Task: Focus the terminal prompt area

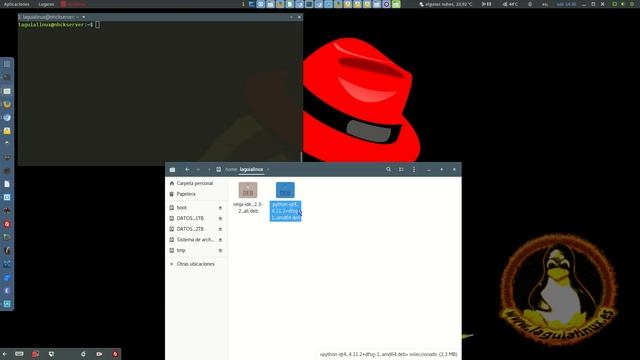Action: tap(160, 93)
